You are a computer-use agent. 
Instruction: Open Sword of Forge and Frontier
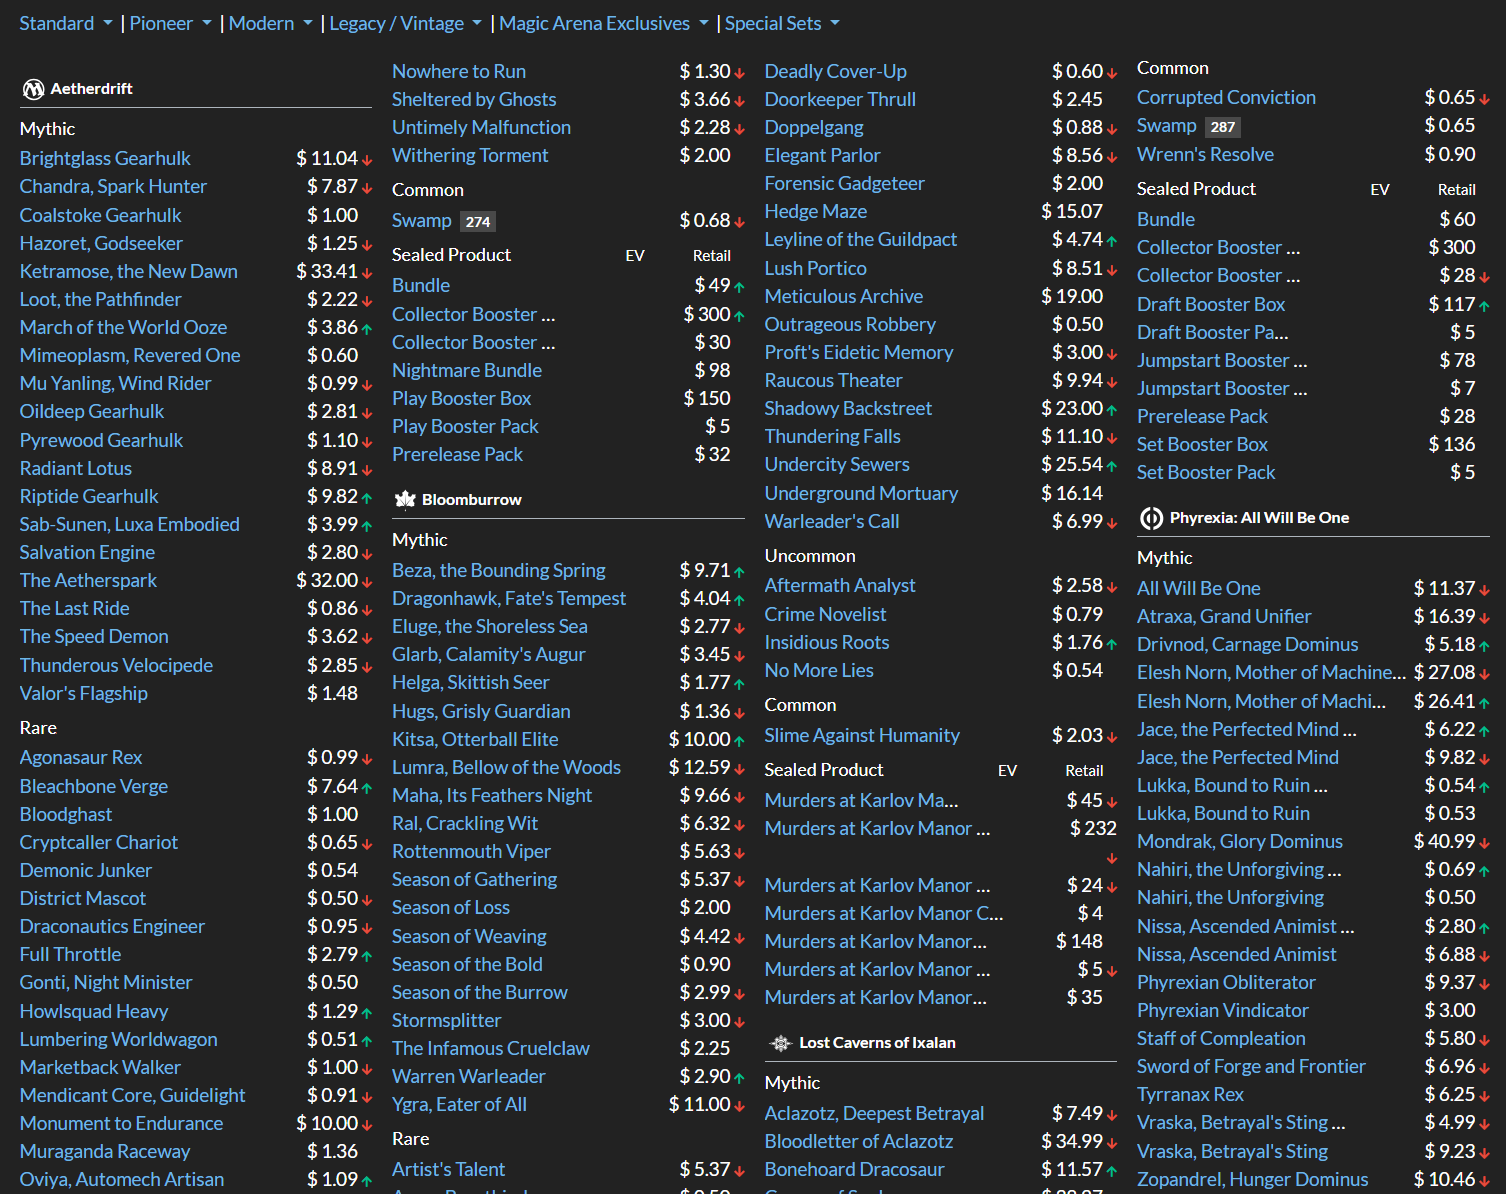click(1251, 1066)
